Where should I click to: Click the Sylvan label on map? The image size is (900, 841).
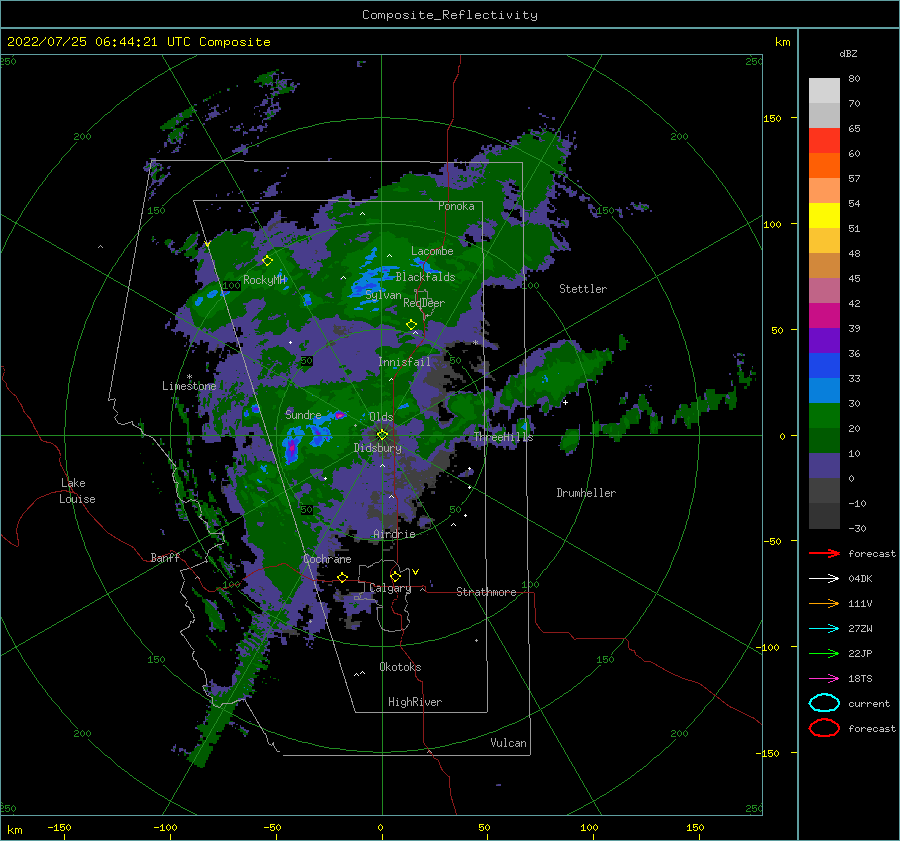coord(383,295)
